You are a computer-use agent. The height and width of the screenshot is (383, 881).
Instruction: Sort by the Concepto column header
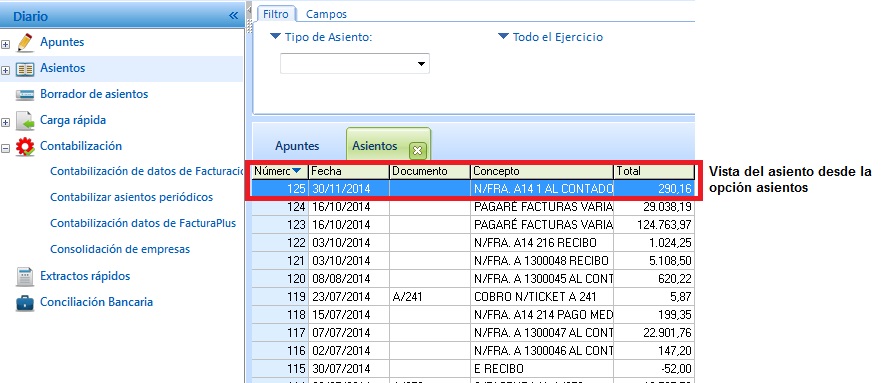542,171
